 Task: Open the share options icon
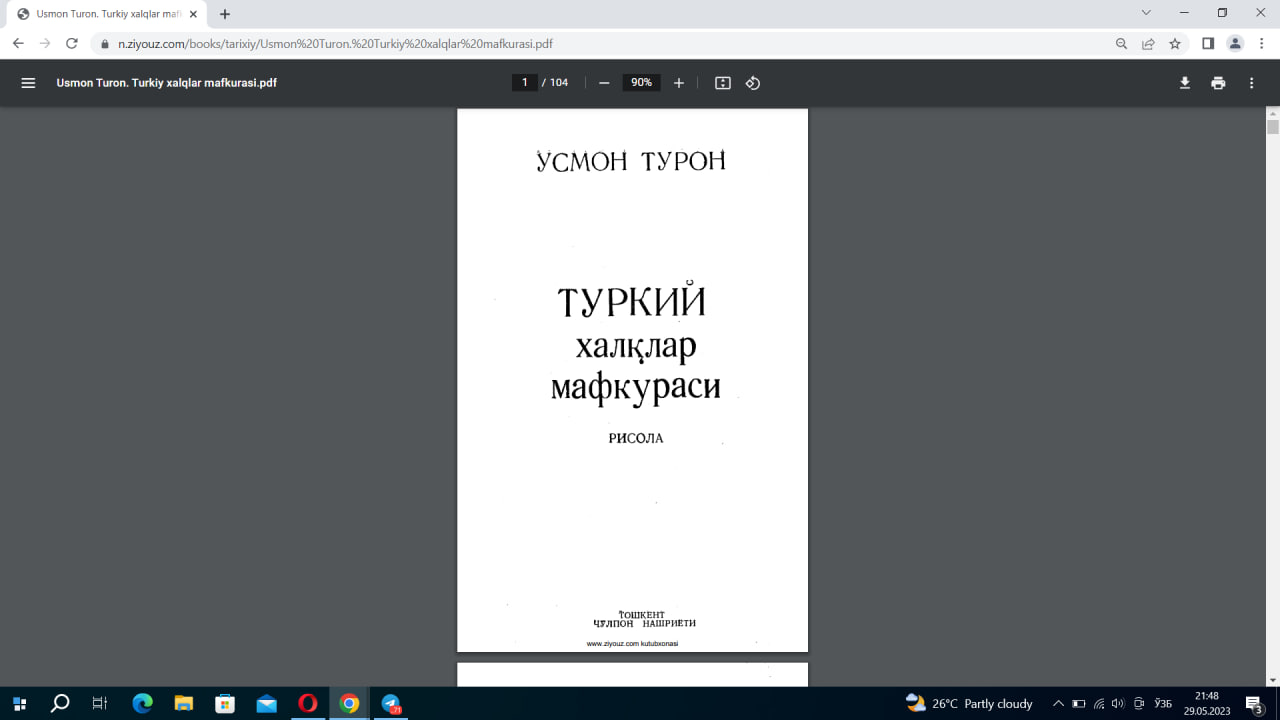(1146, 43)
